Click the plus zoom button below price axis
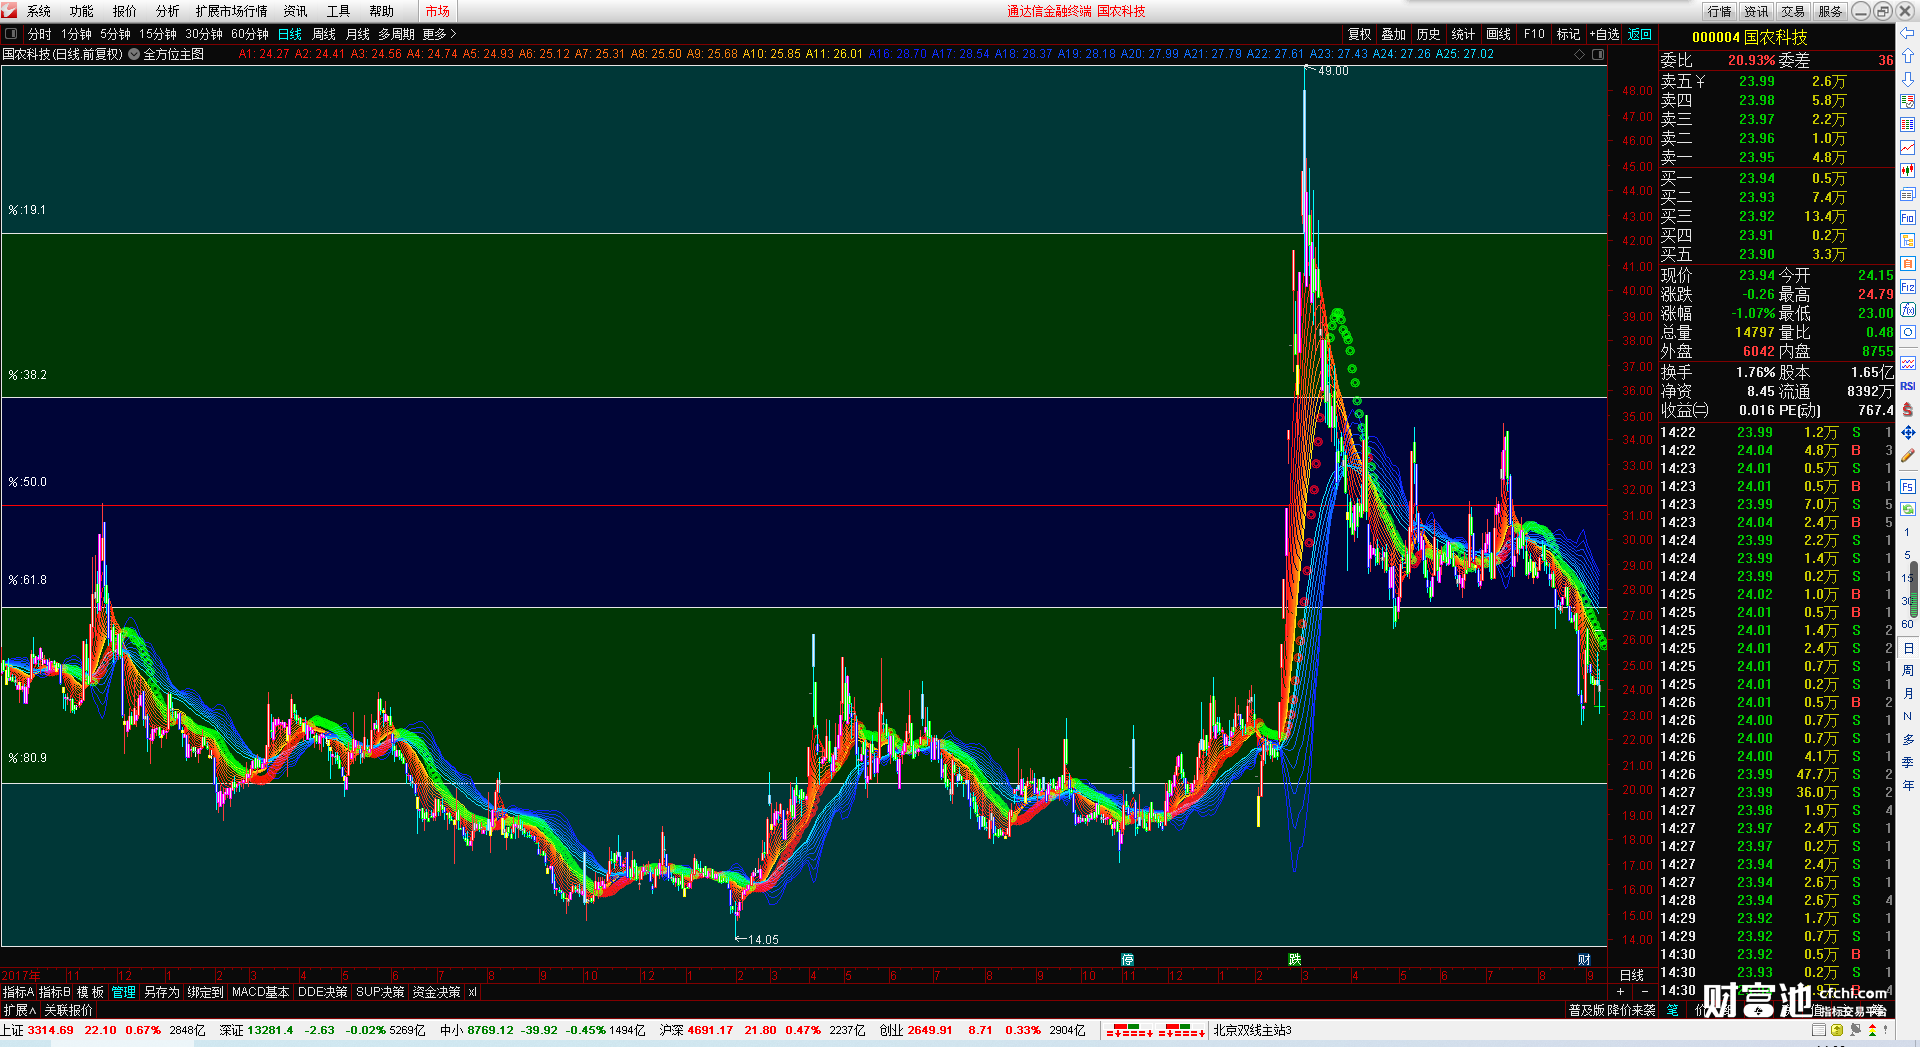Image resolution: width=1920 pixels, height=1047 pixels. click(x=1621, y=992)
